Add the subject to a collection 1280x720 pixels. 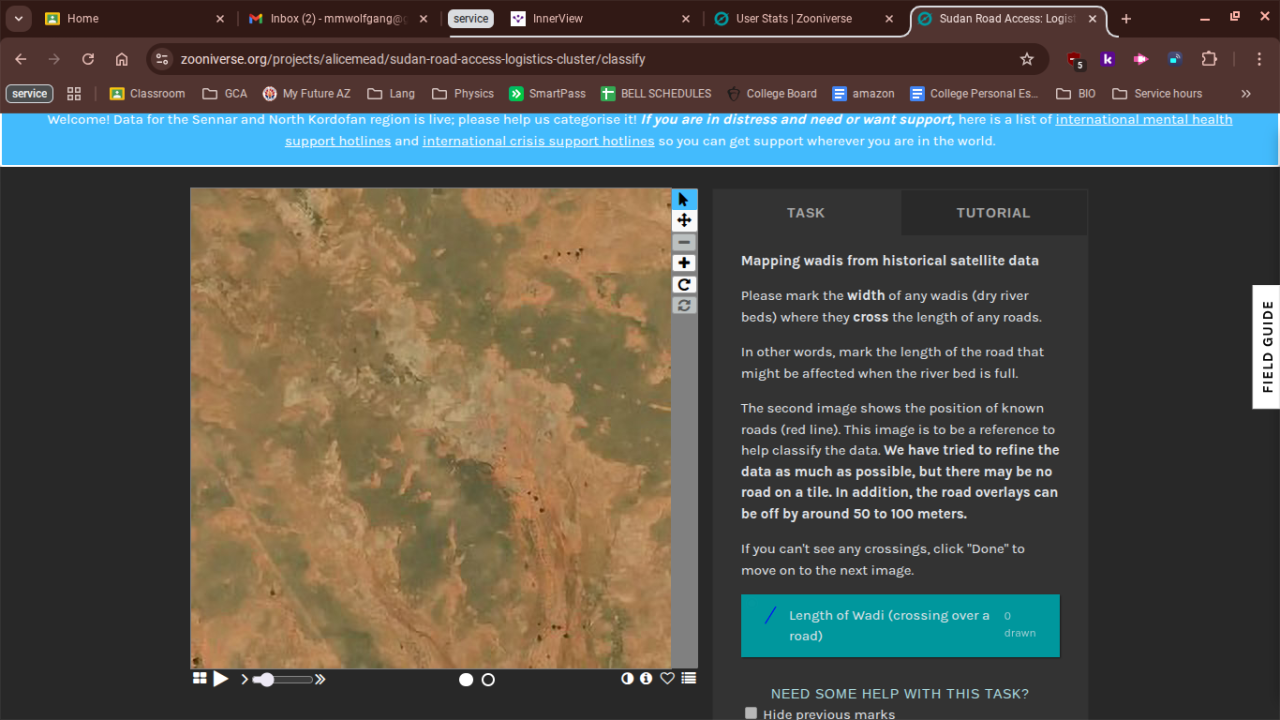pyautogui.click(x=688, y=678)
